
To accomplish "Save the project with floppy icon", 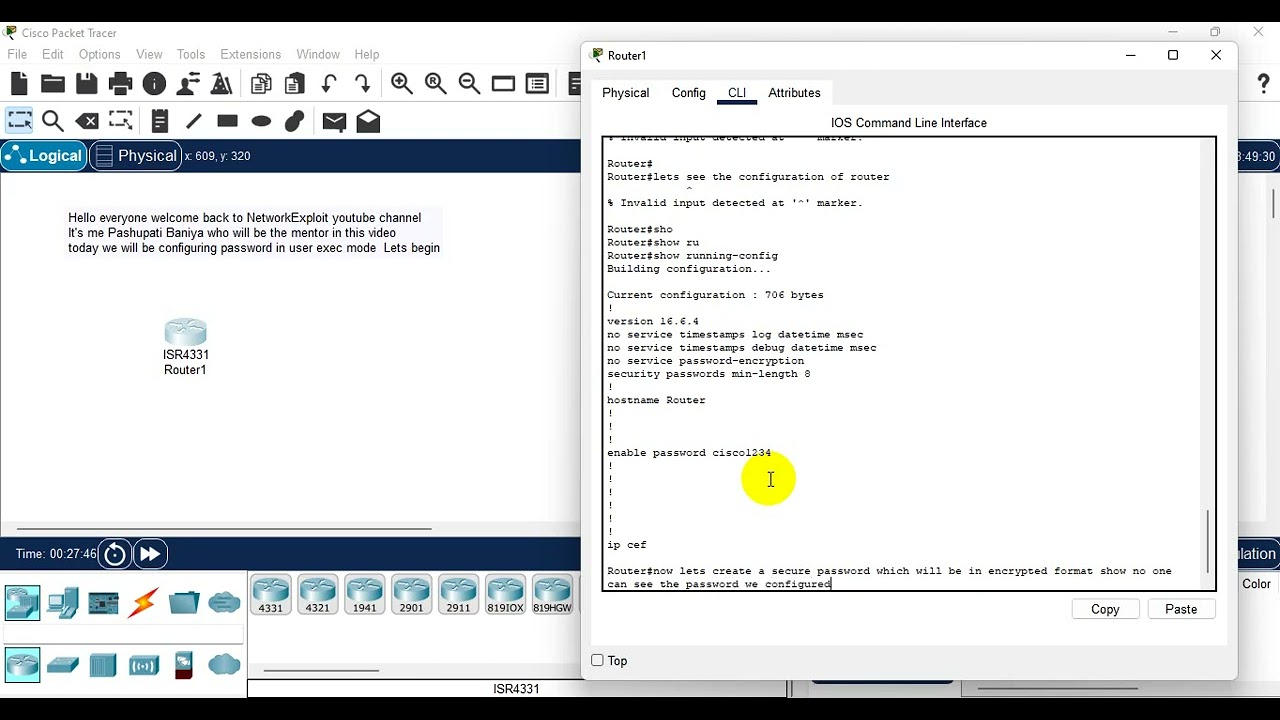I will coord(87,84).
